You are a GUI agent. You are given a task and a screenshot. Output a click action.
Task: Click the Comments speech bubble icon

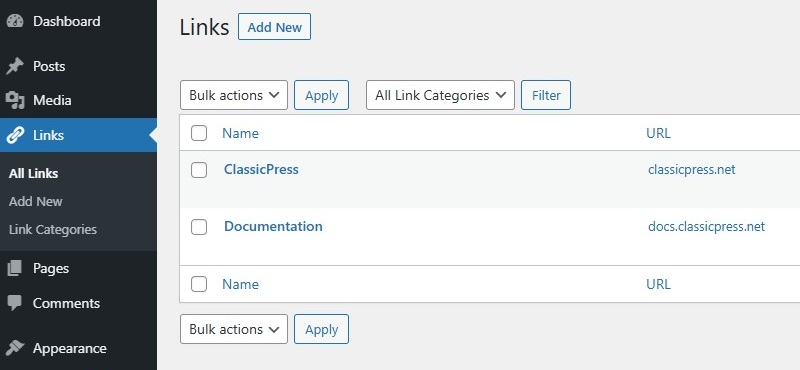click(15, 303)
